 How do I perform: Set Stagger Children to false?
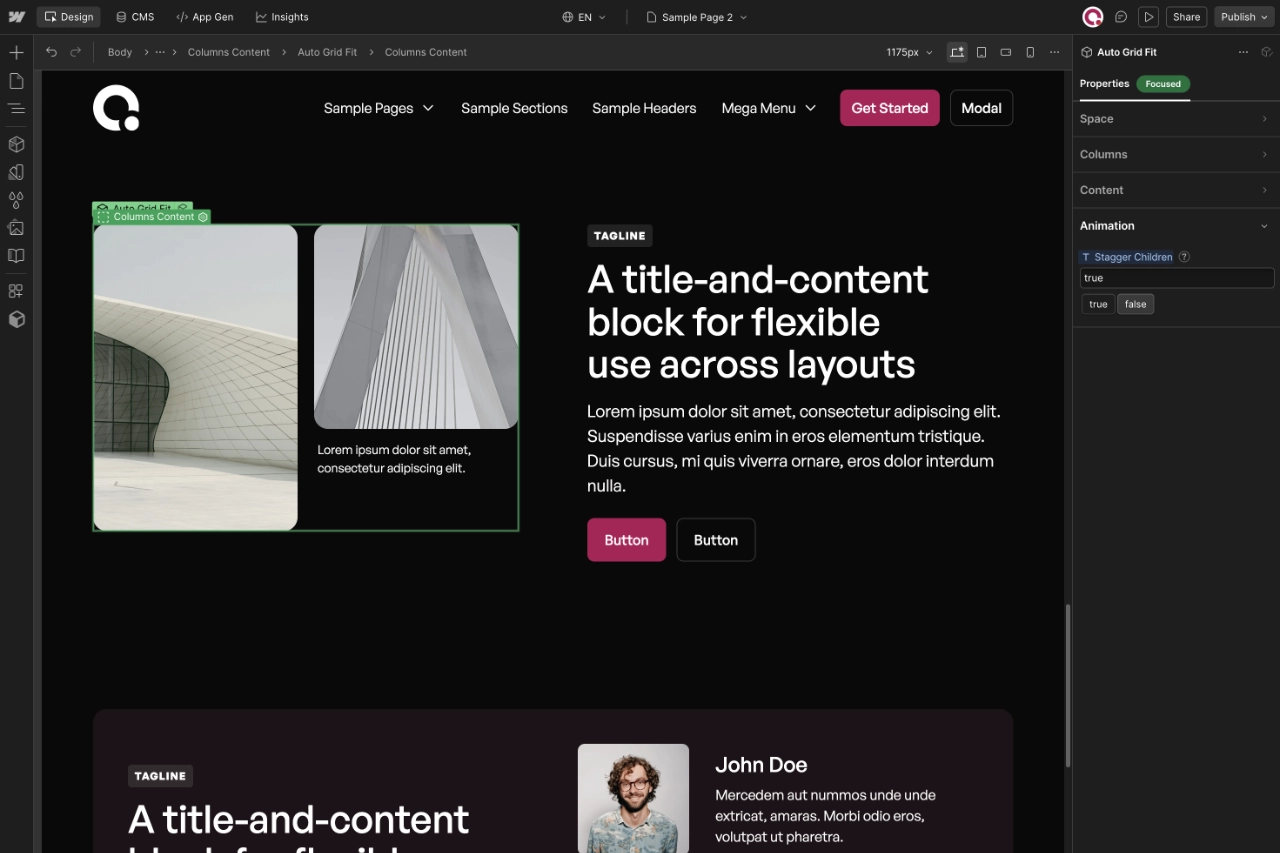(x=1135, y=304)
